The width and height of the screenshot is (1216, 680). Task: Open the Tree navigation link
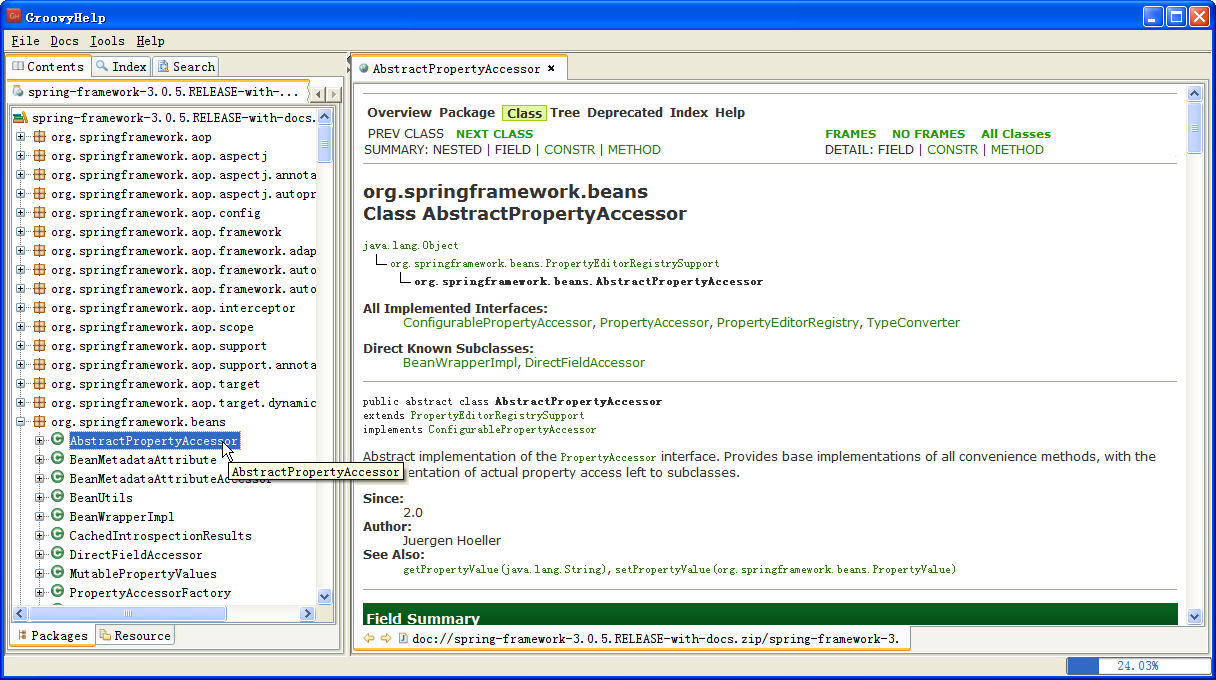[x=565, y=113]
